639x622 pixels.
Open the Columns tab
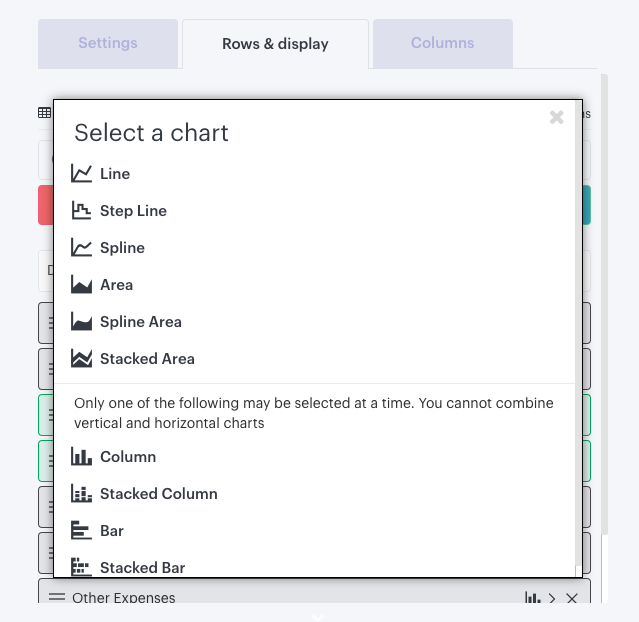pyautogui.click(x=443, y=43)
